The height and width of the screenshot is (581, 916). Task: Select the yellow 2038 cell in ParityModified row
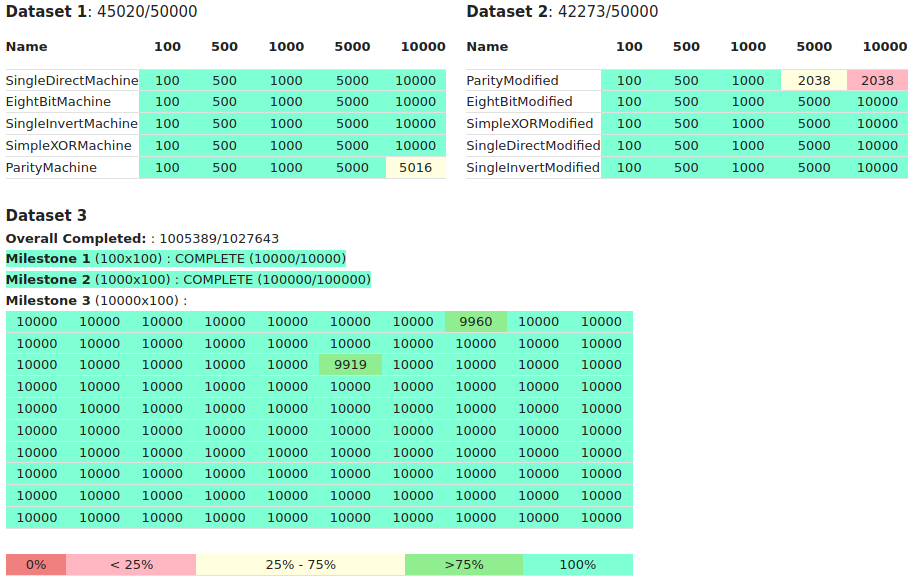pyautogui.click(x=814, y=81)
